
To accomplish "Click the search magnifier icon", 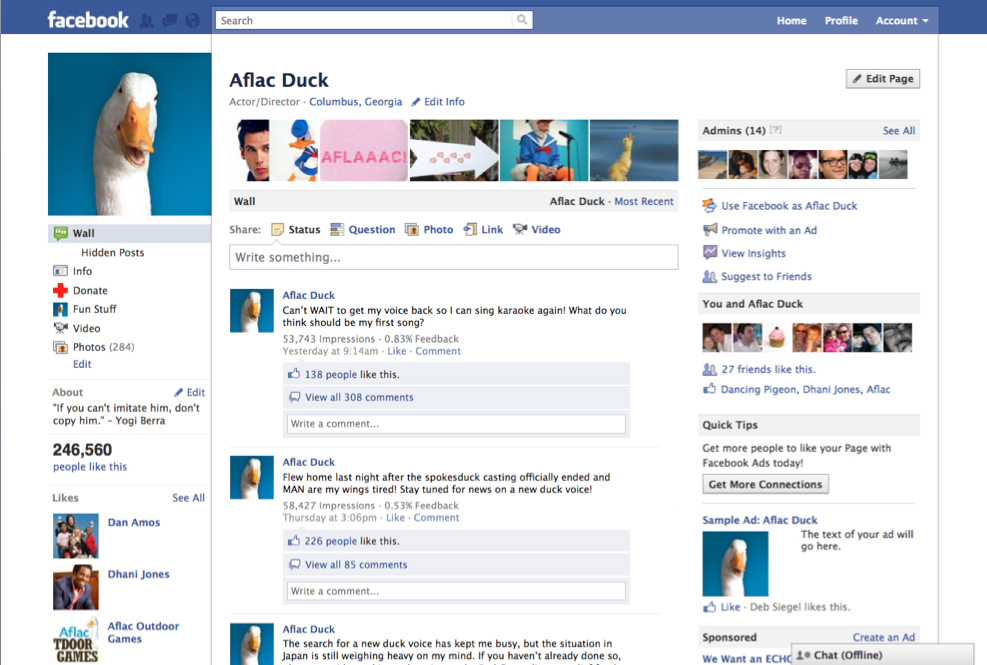I will tap(522, 20).
